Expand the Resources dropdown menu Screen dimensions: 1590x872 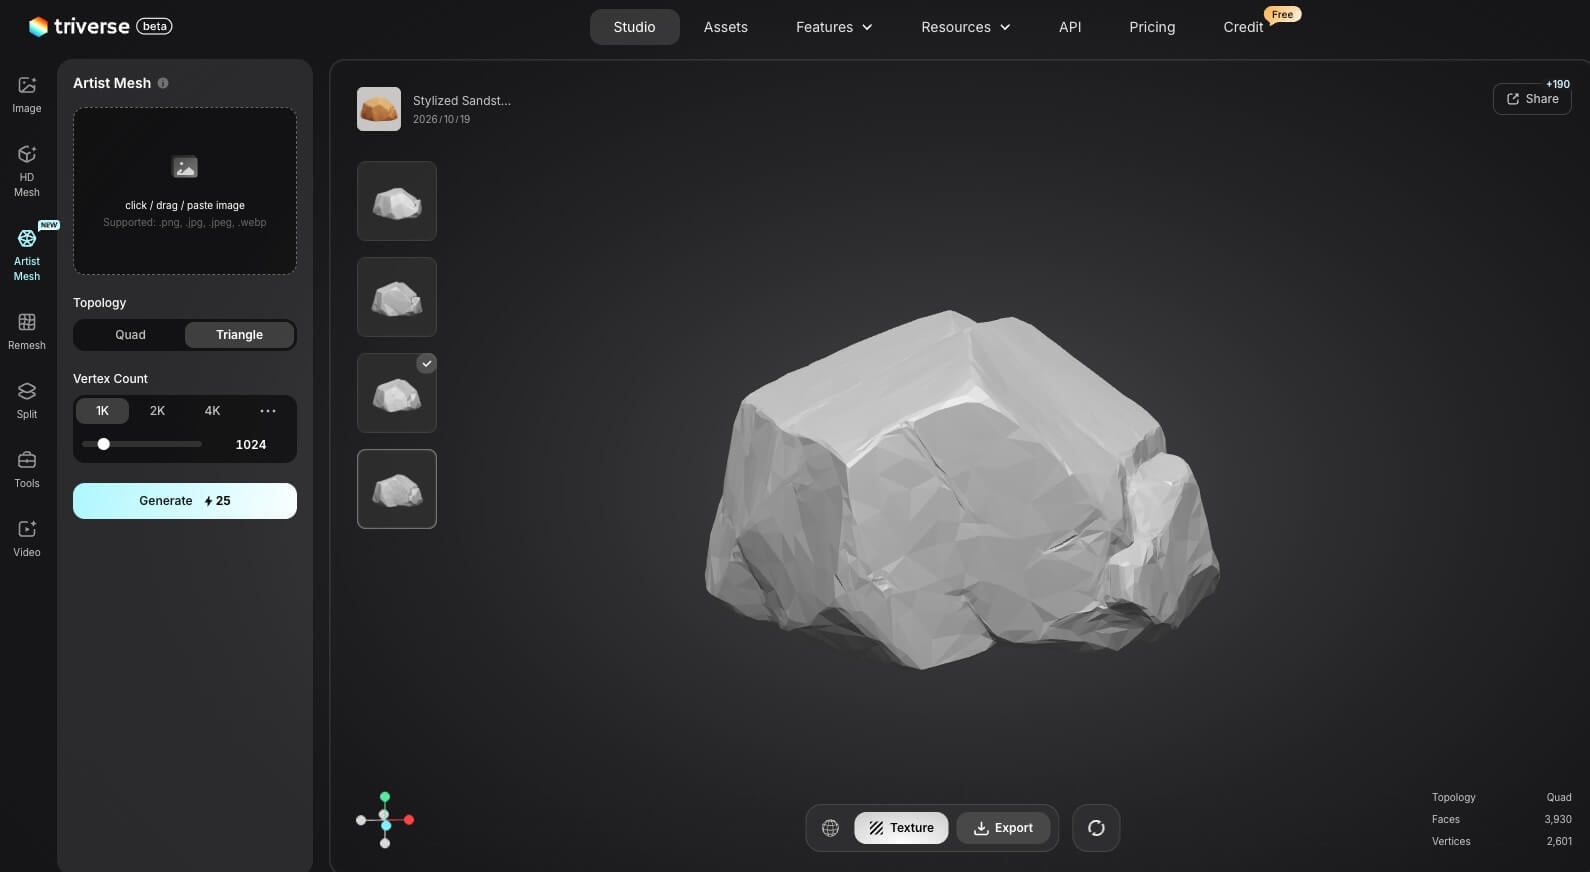coord(965,27)
